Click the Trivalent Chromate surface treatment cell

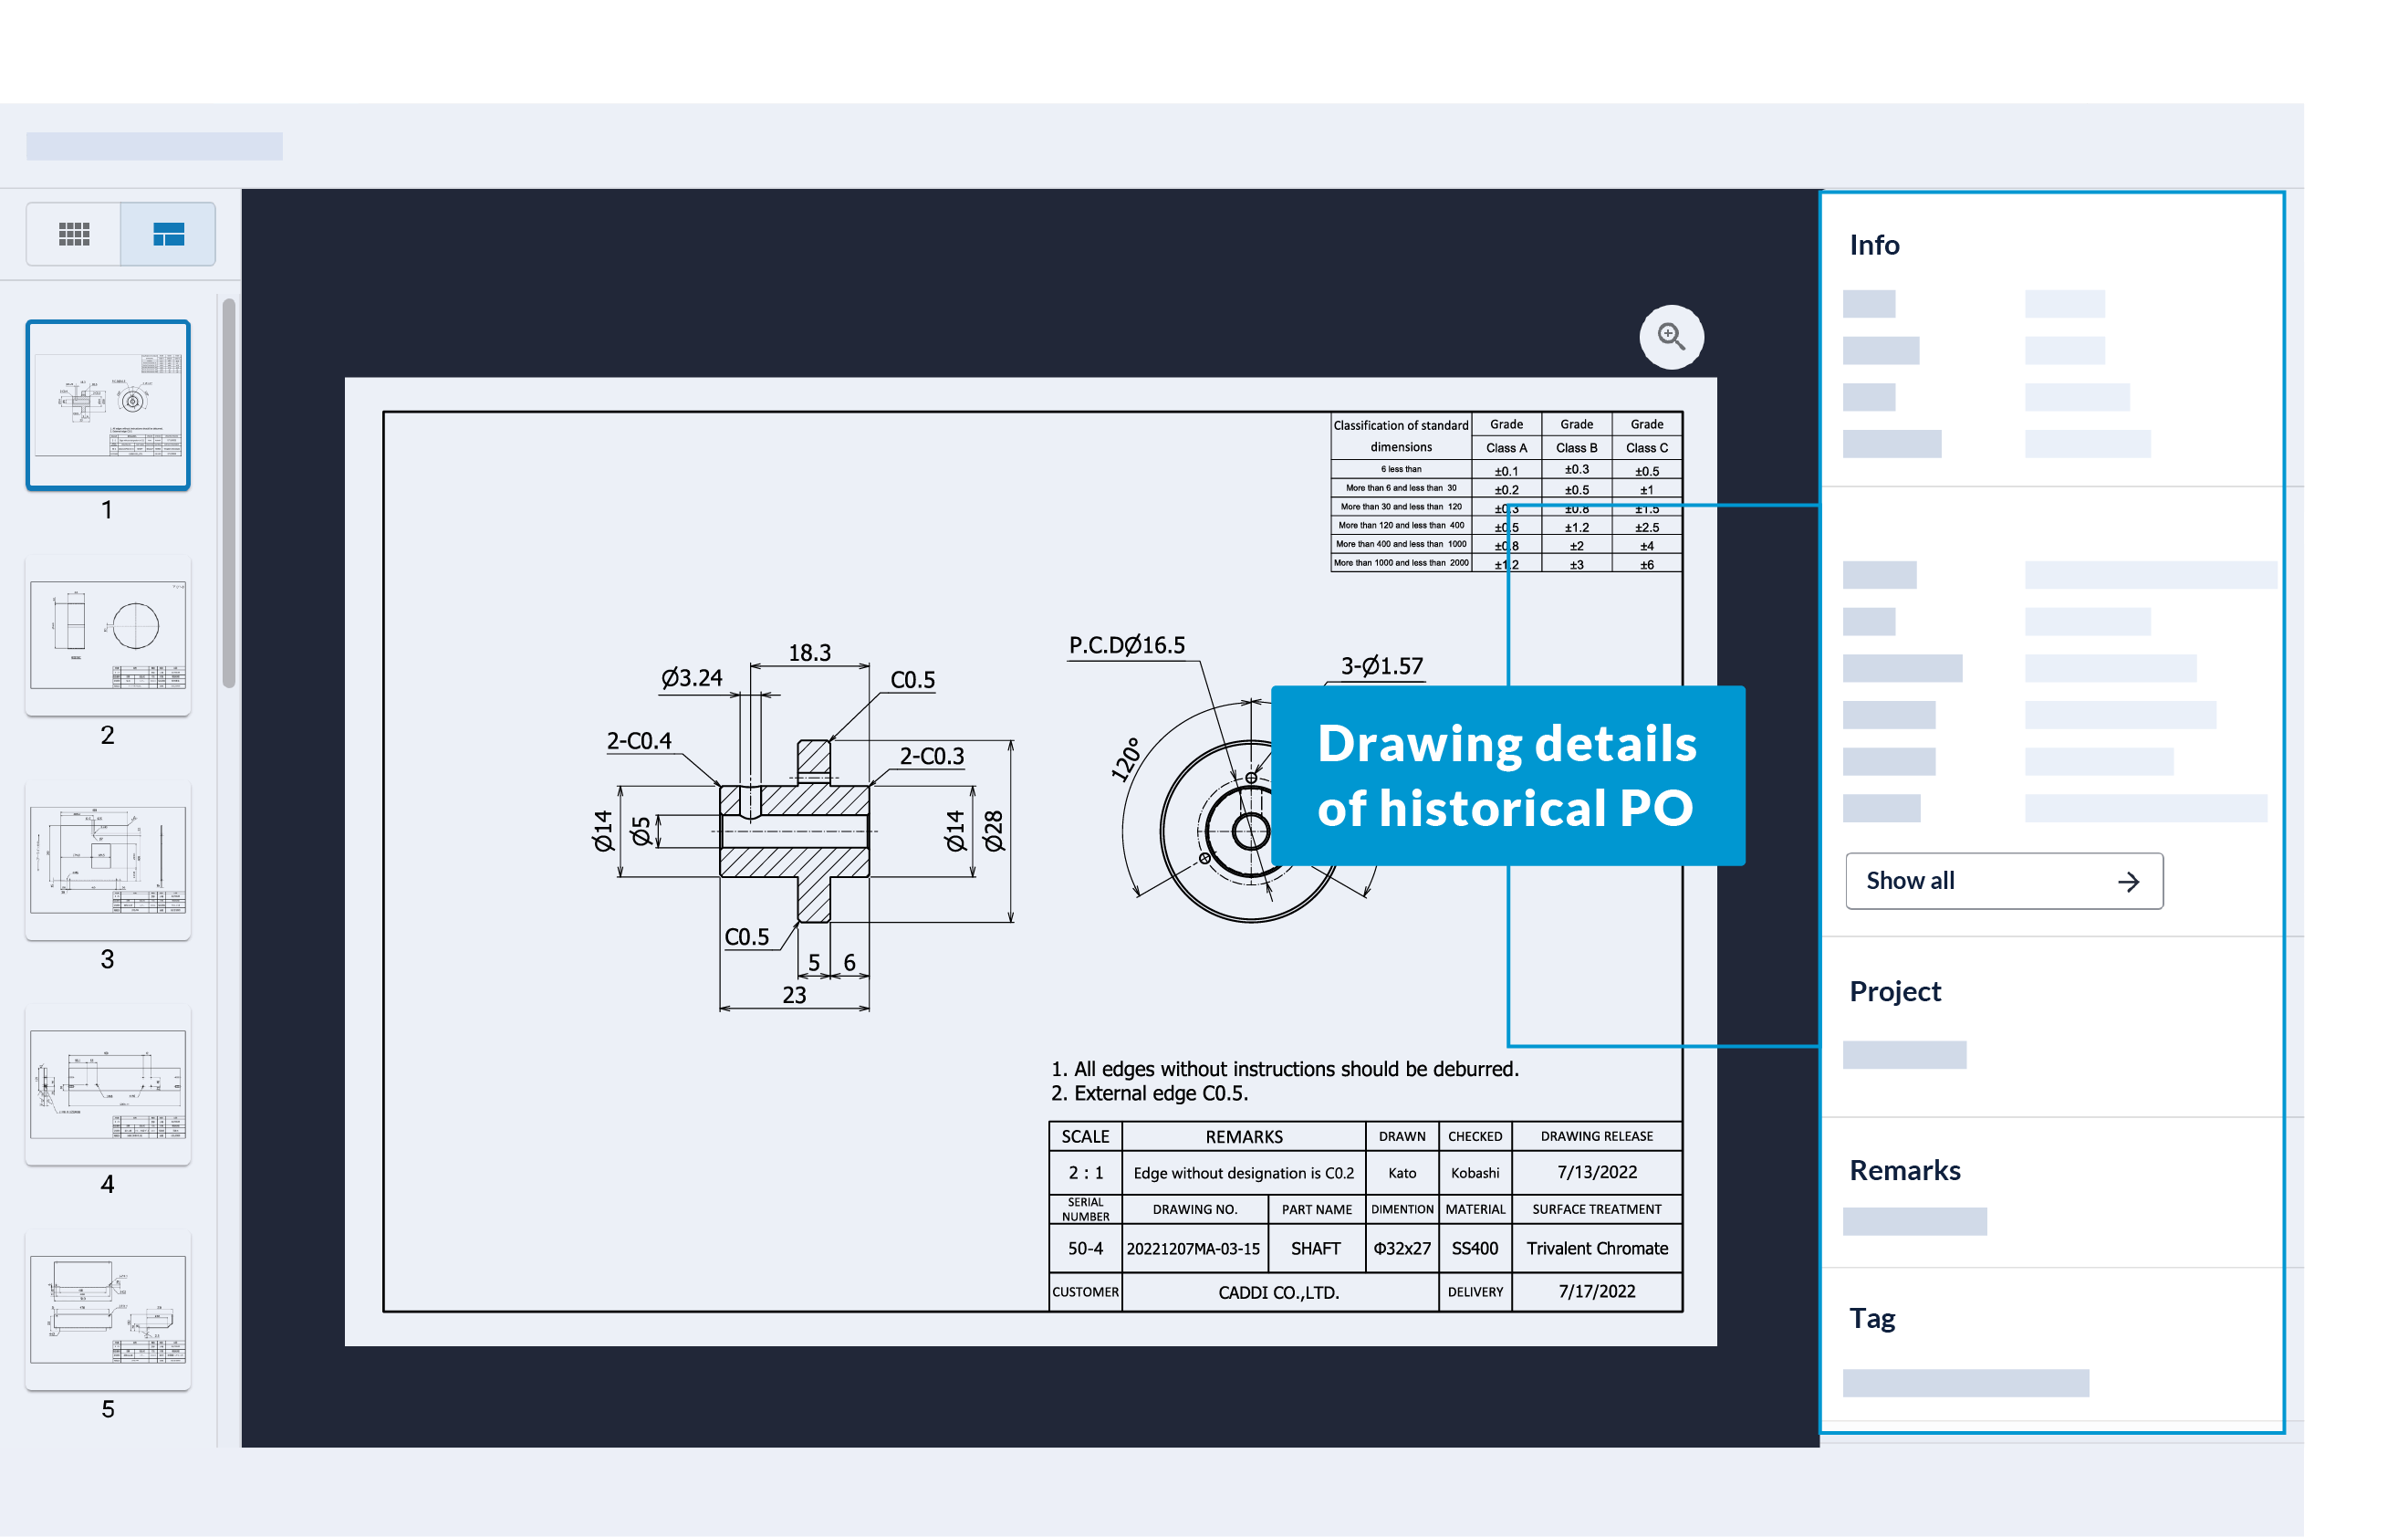1597,1249
